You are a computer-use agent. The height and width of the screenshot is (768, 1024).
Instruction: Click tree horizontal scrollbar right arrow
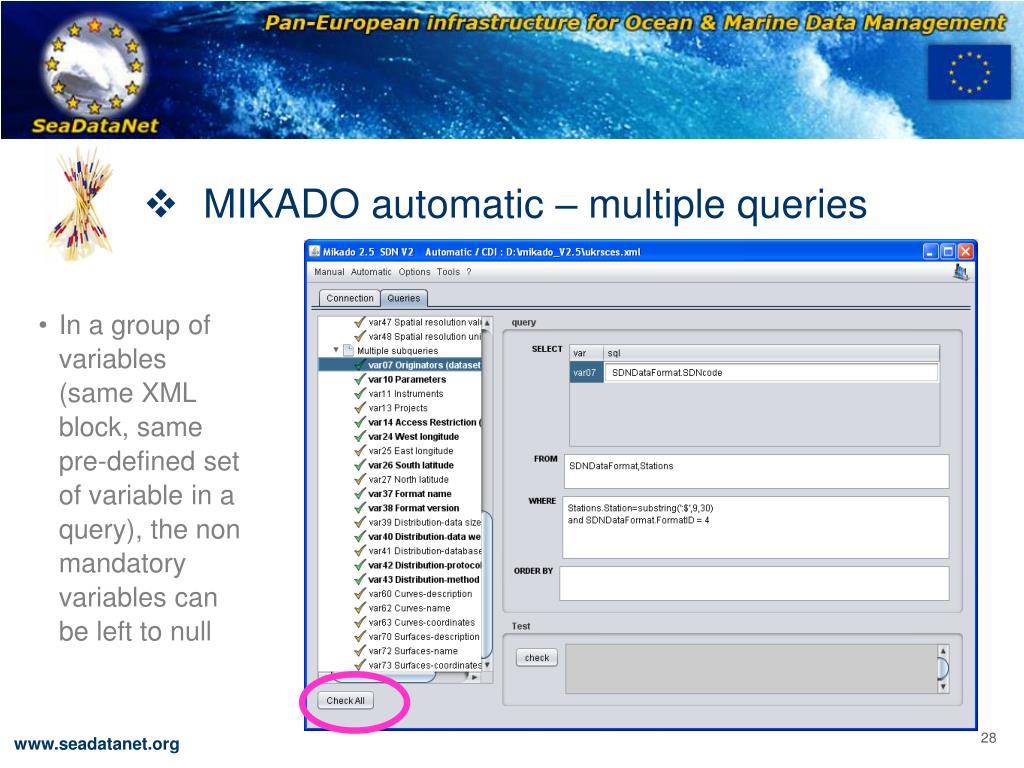(x=475, y=678)
